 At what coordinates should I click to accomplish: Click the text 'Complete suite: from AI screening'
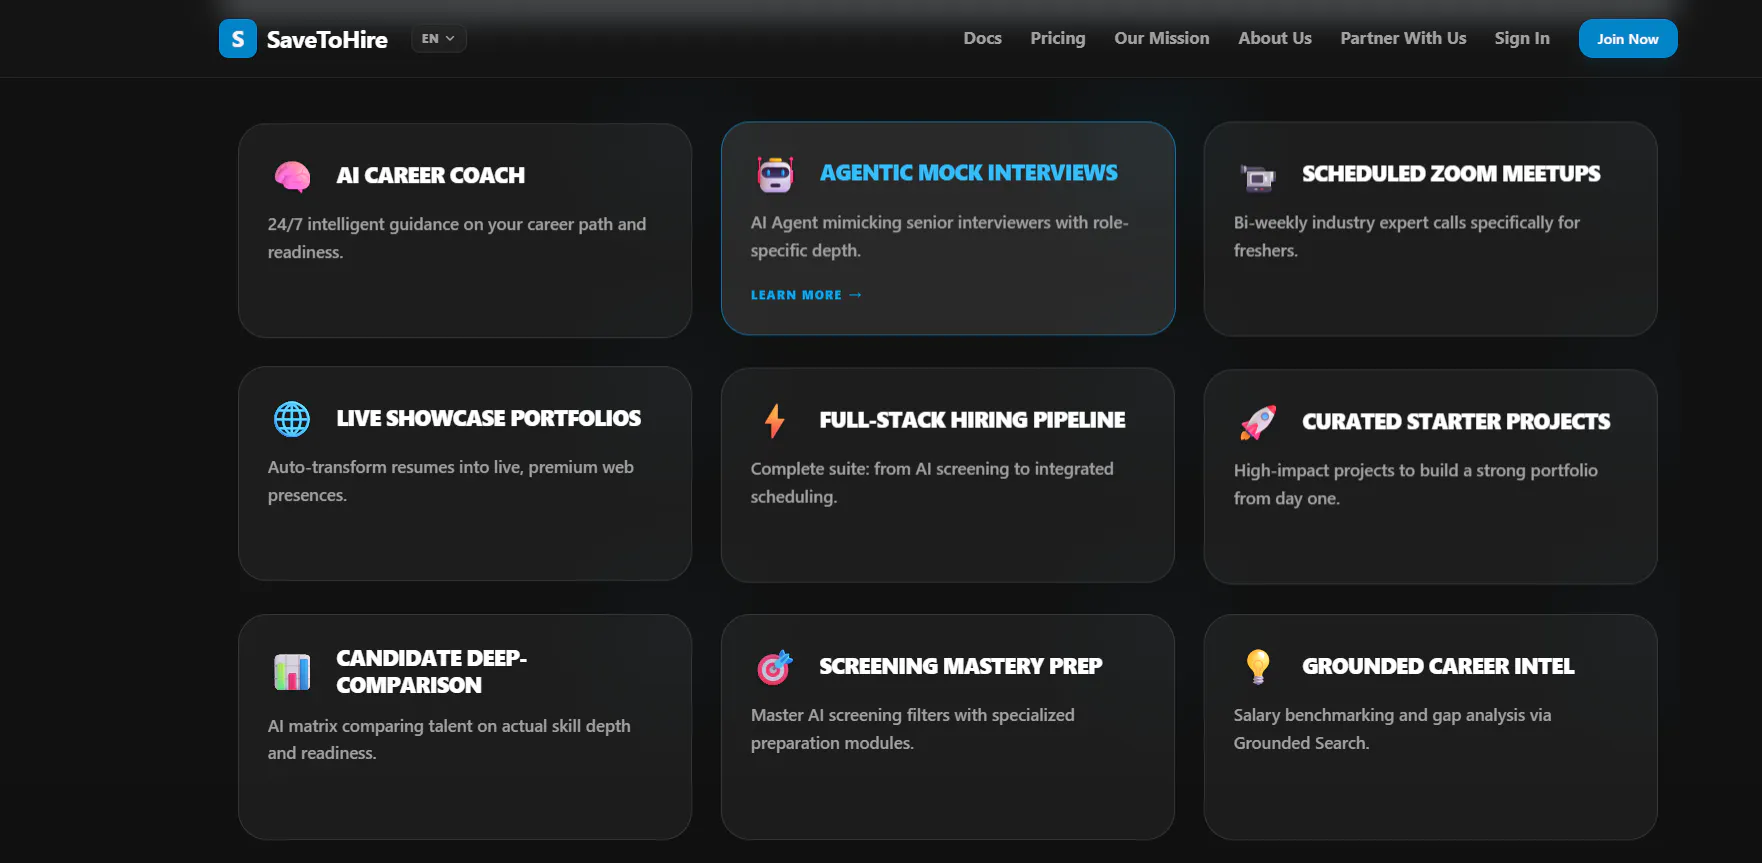880,469
